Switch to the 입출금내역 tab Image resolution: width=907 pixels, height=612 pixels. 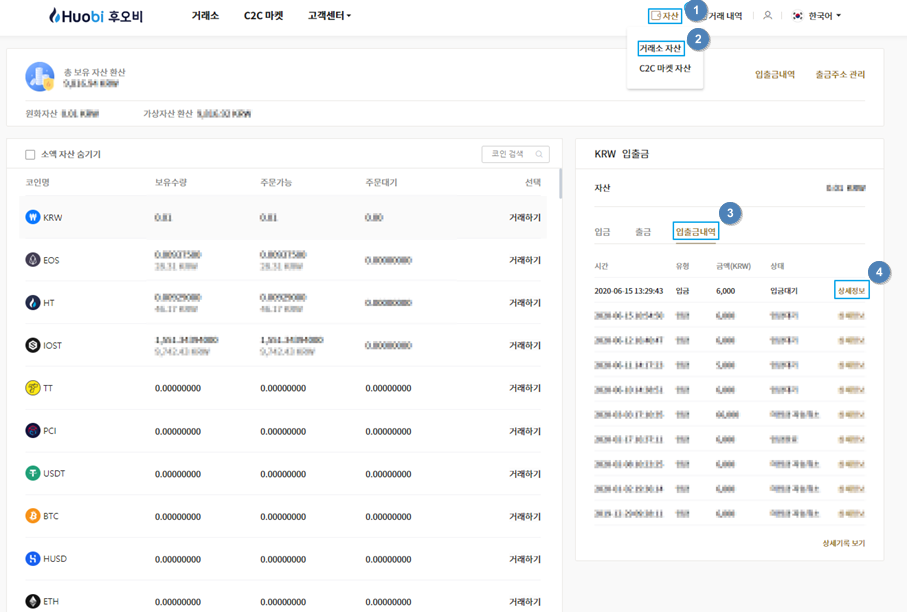click(696, 232)
